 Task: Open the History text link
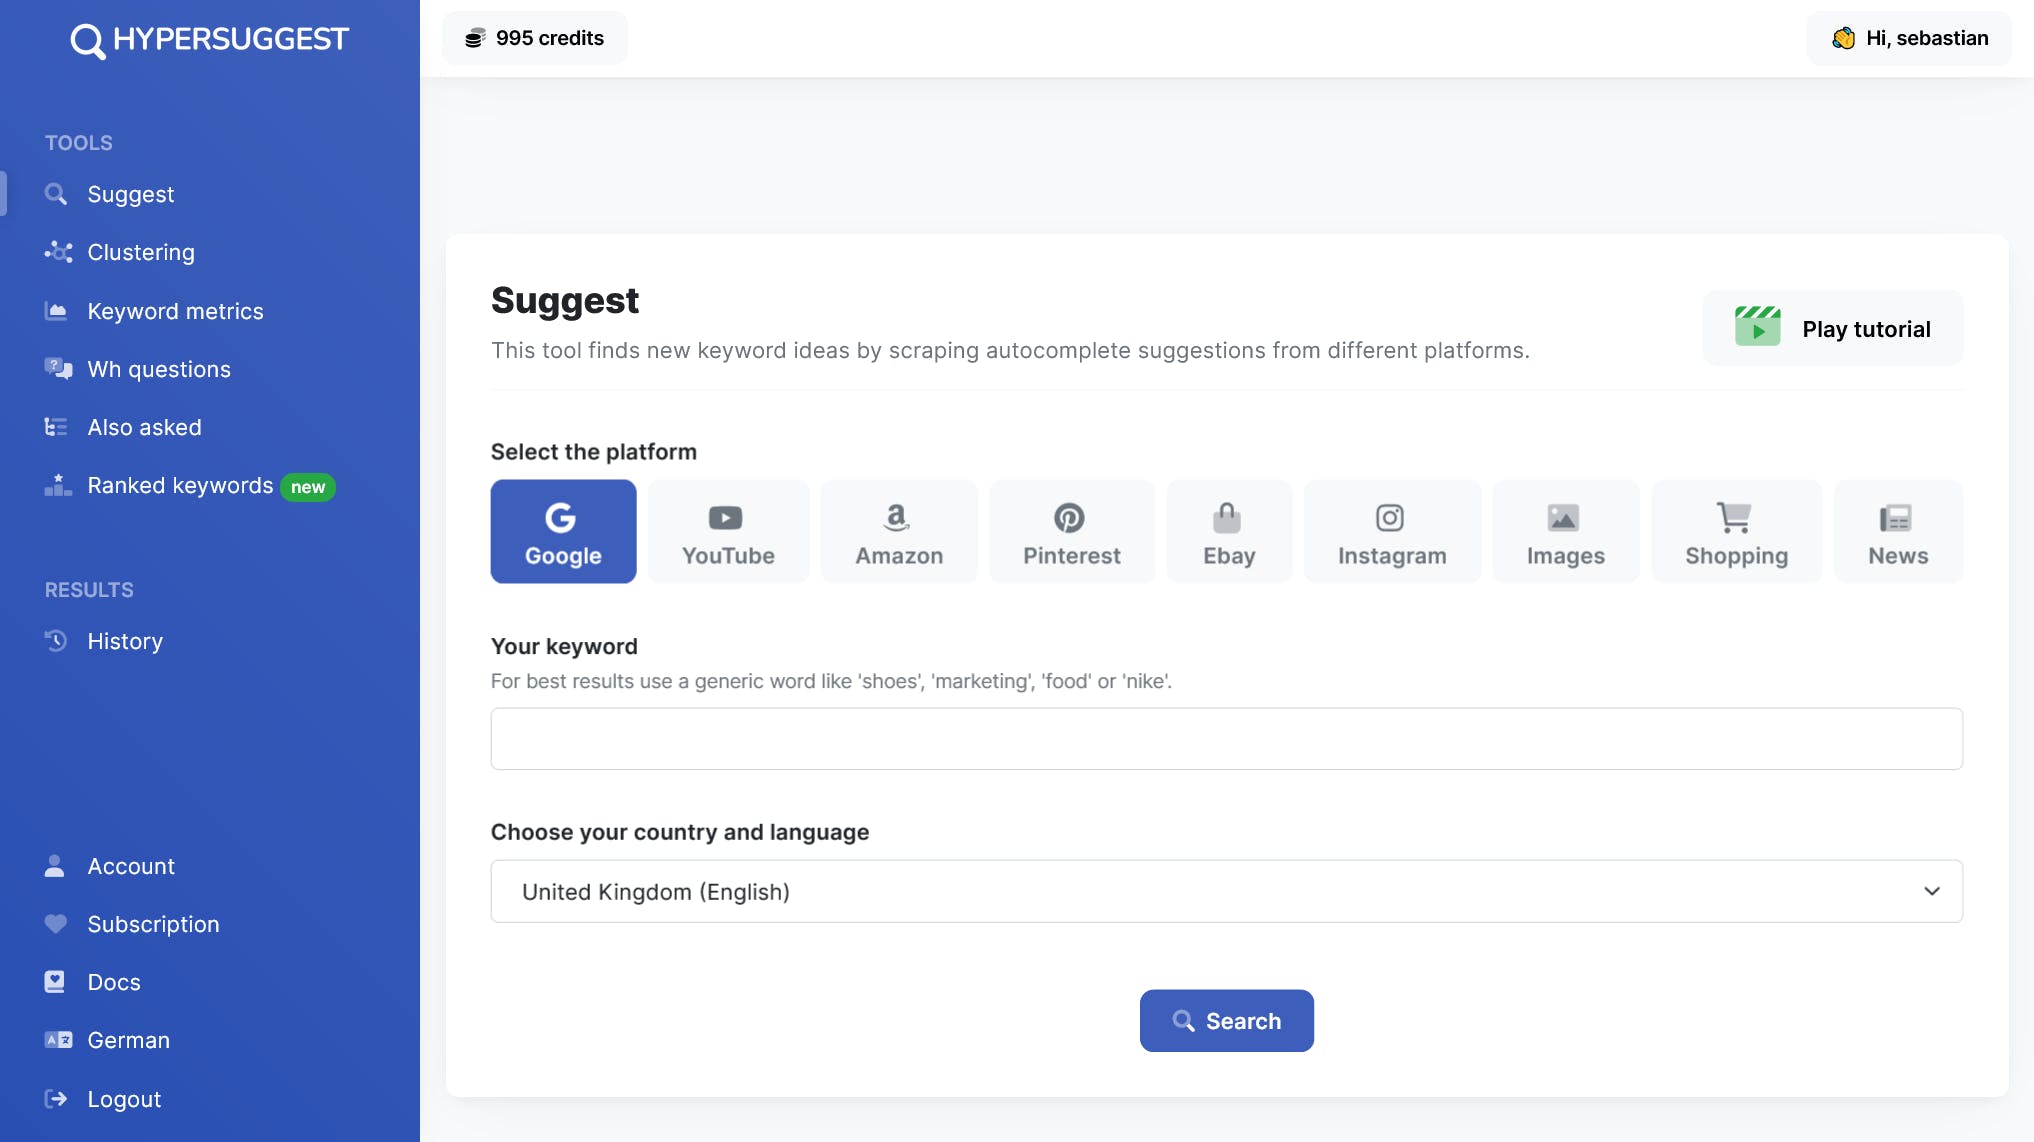coord(125,641)
